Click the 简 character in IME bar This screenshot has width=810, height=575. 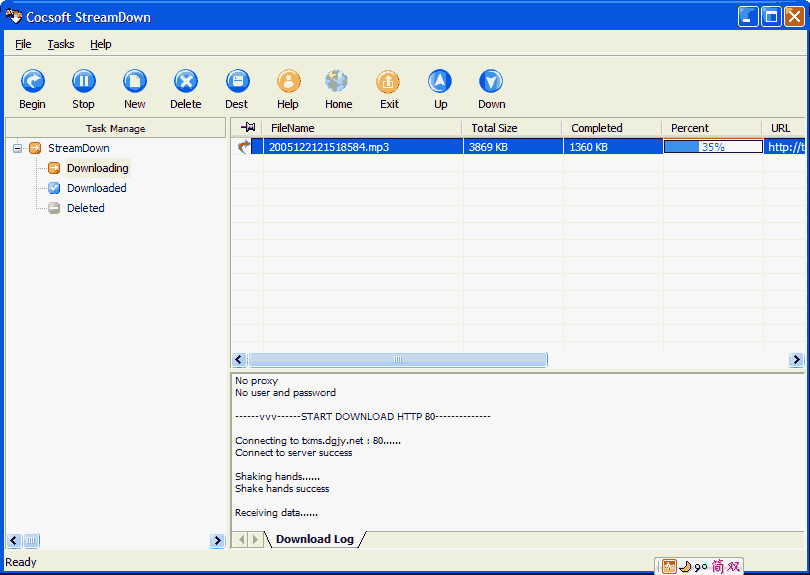[x=718, y=567]
